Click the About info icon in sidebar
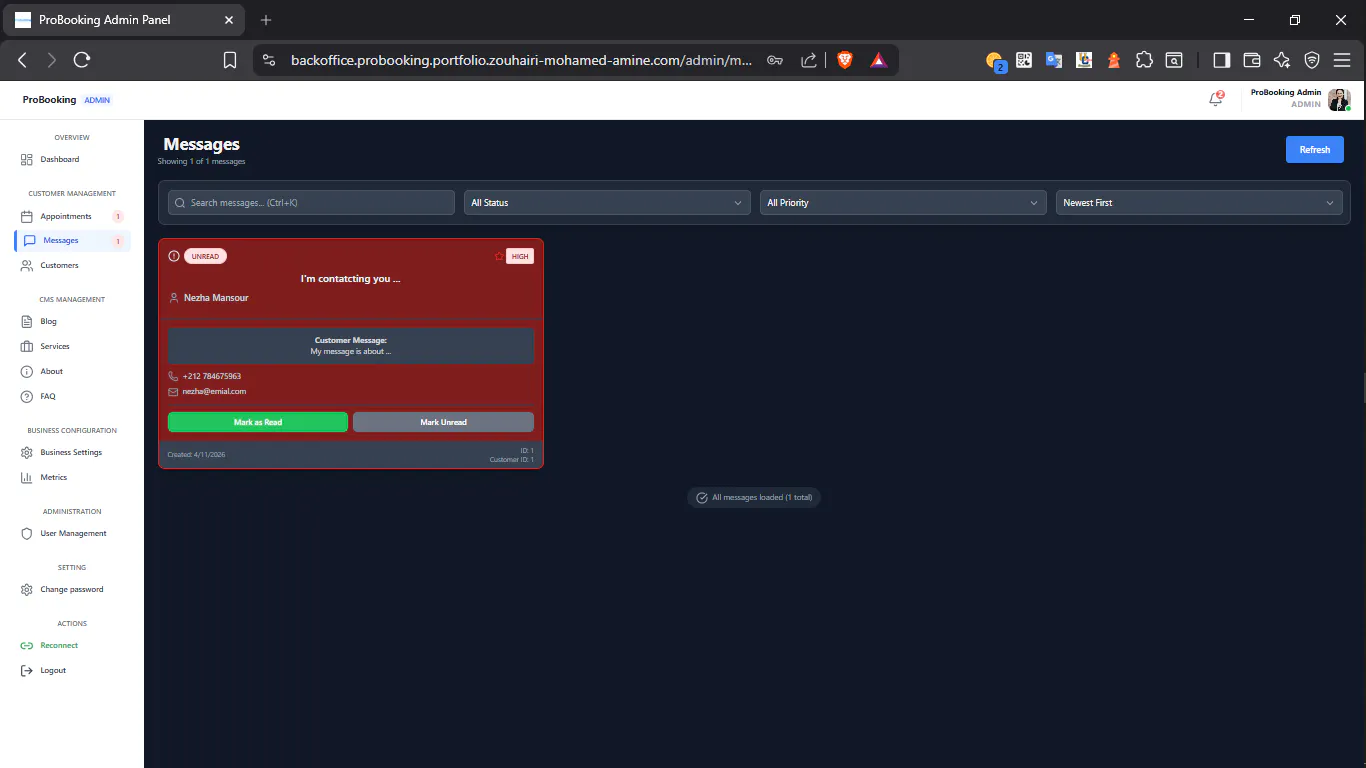The width and height of the screenshot is (1366, 768). tap(27, 372)
